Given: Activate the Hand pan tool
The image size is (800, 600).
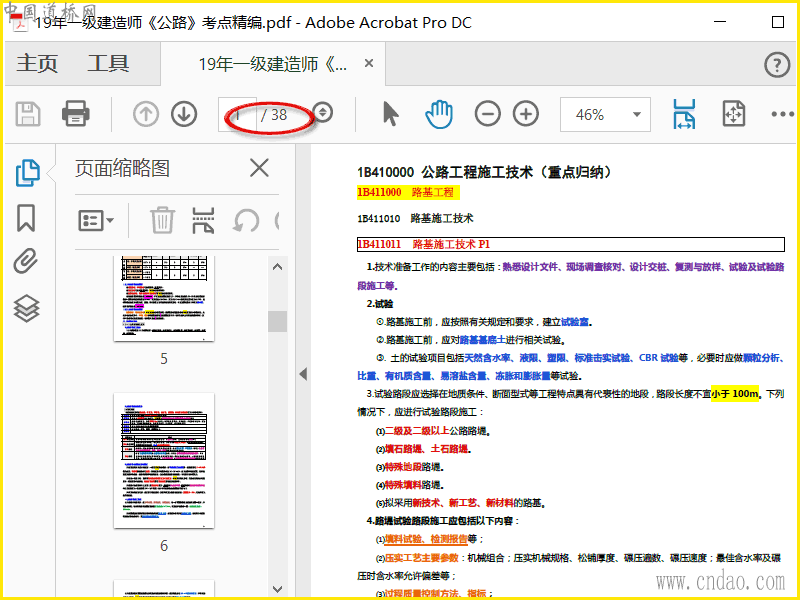Looking at the screenshot, I should (x=439, y=114).
